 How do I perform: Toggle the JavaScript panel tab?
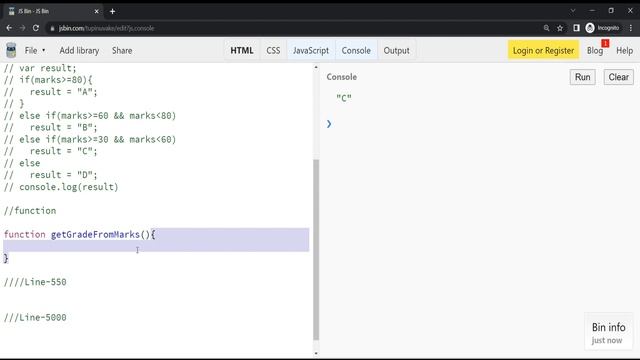click(311, 51)
